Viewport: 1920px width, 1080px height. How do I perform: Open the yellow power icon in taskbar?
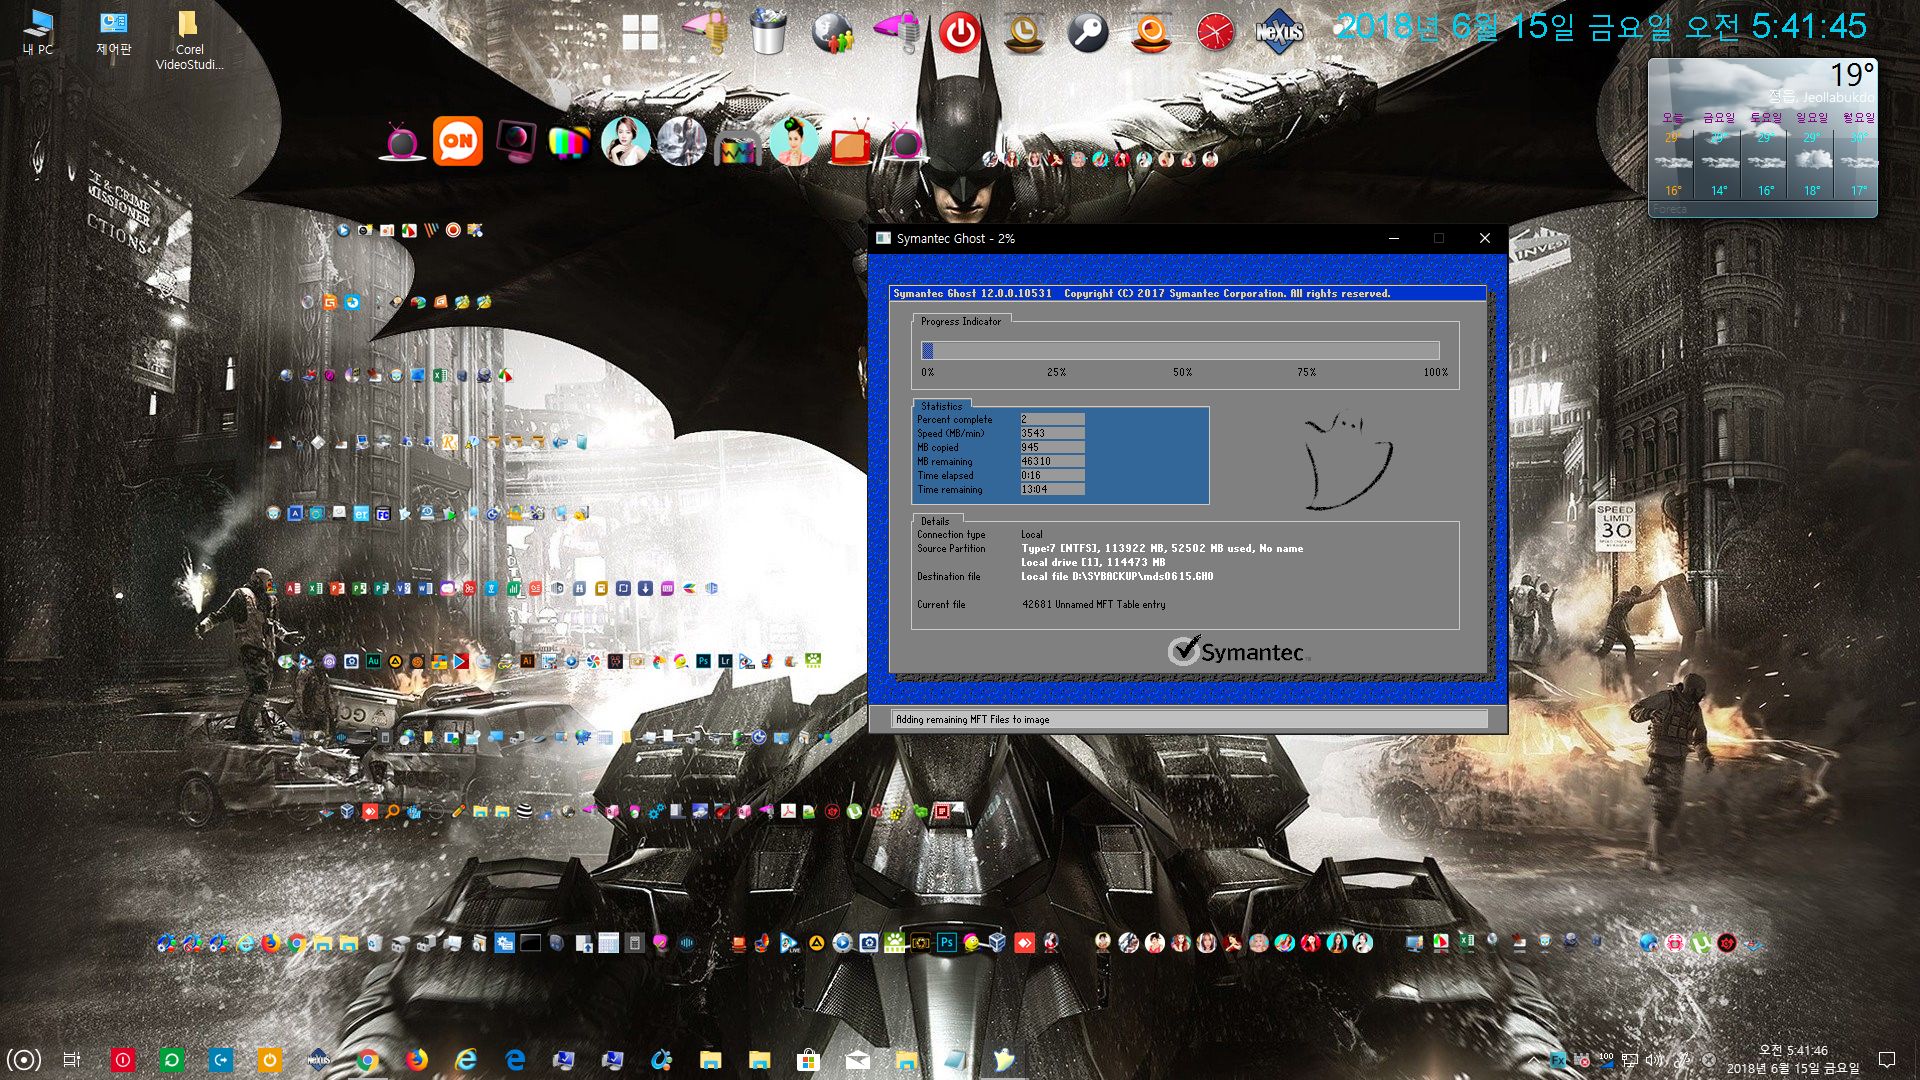269,1060
